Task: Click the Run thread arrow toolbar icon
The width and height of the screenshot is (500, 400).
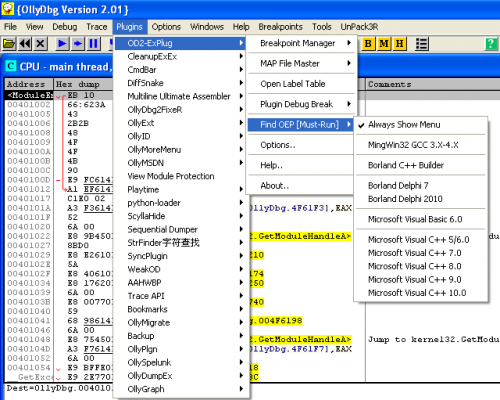Action: tap(78, 44)
